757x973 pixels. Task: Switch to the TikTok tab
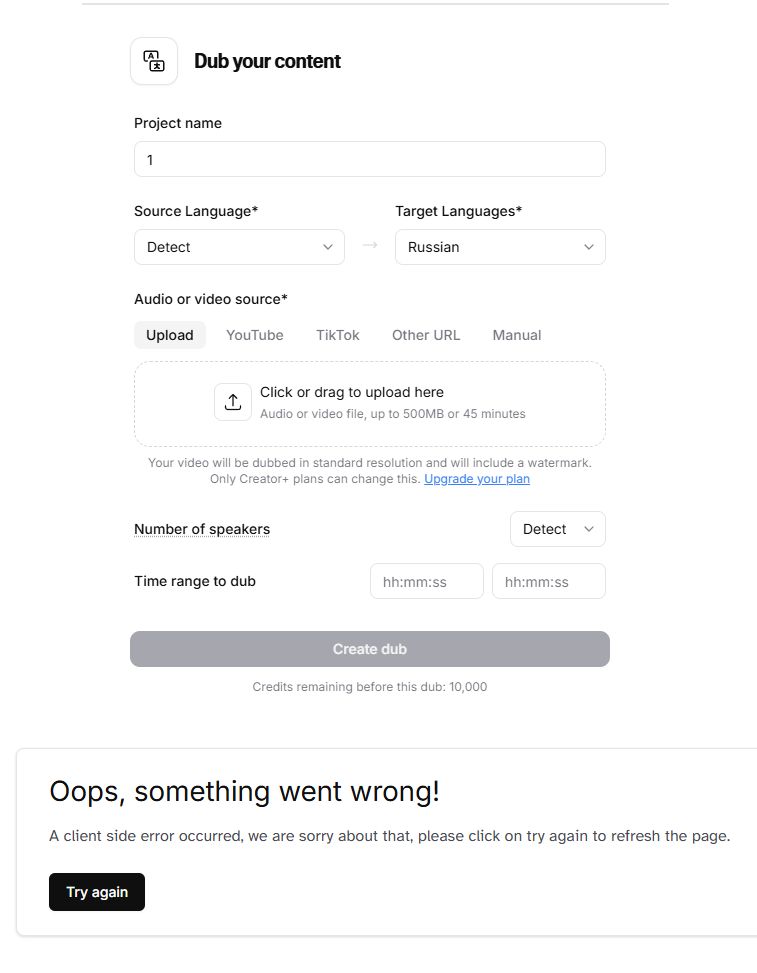click(338, 335)
